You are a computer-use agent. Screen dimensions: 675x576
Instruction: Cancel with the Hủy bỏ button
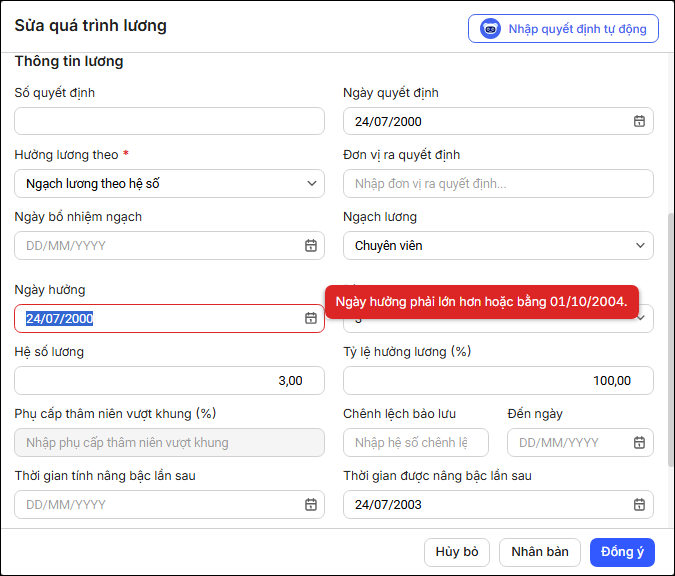(x=457, y=552)
